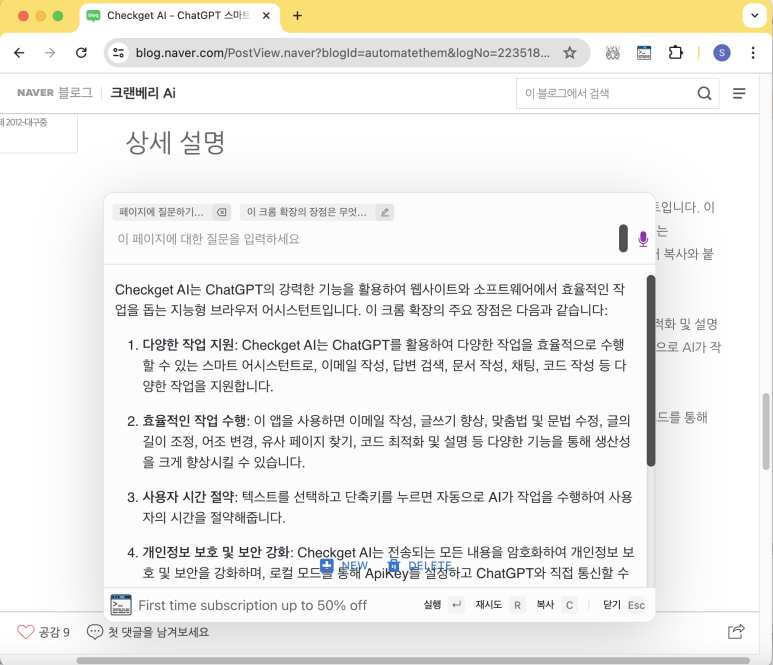Click the 개인정보 보호 및 보안 강화 text
The width and height of the screenshot is (773, 665).
216,552
